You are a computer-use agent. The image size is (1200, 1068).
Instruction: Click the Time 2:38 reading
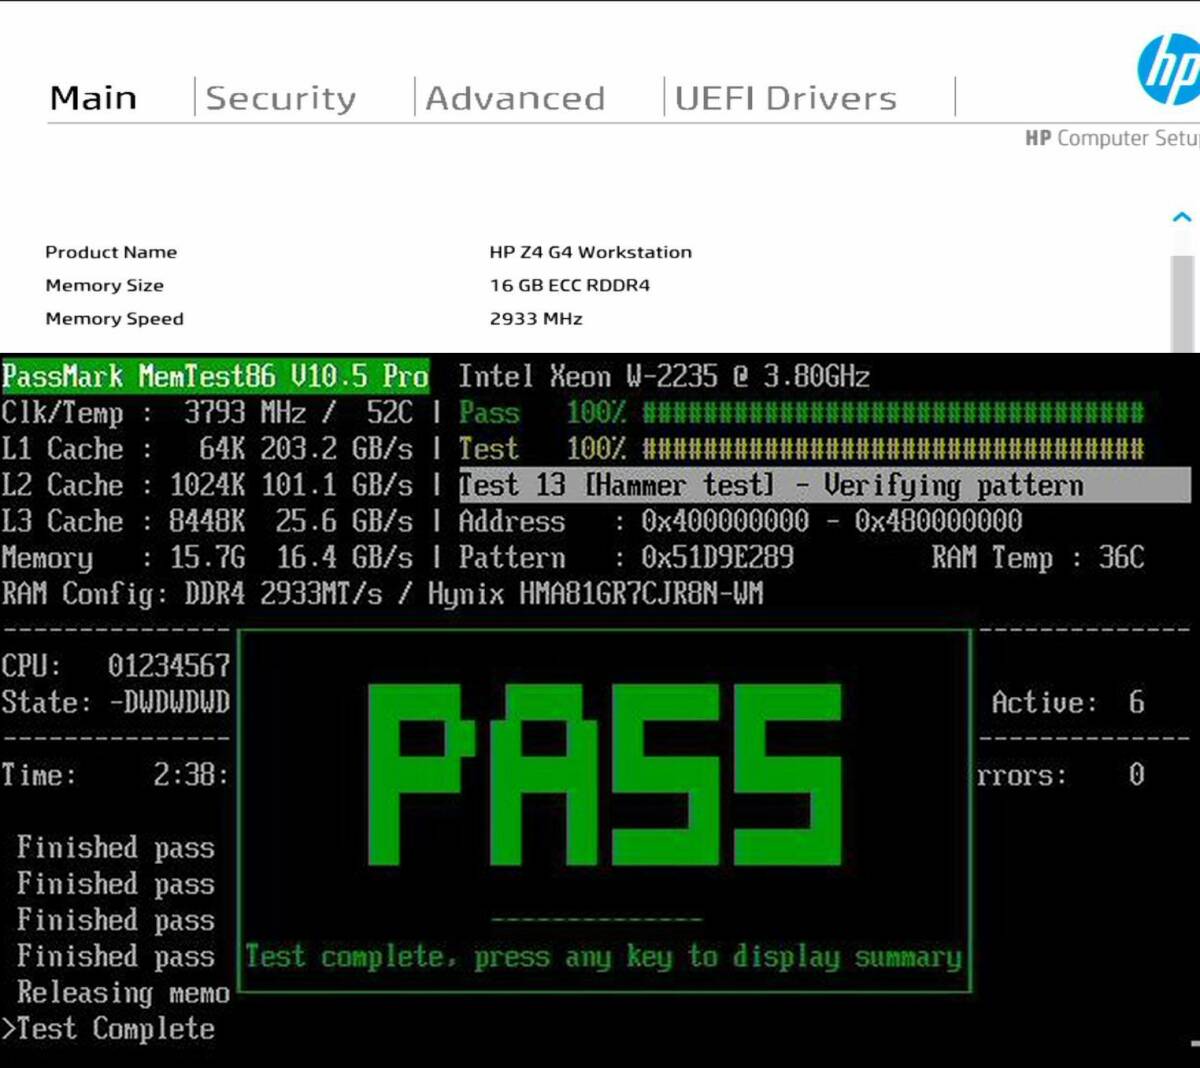coord(116,775)
